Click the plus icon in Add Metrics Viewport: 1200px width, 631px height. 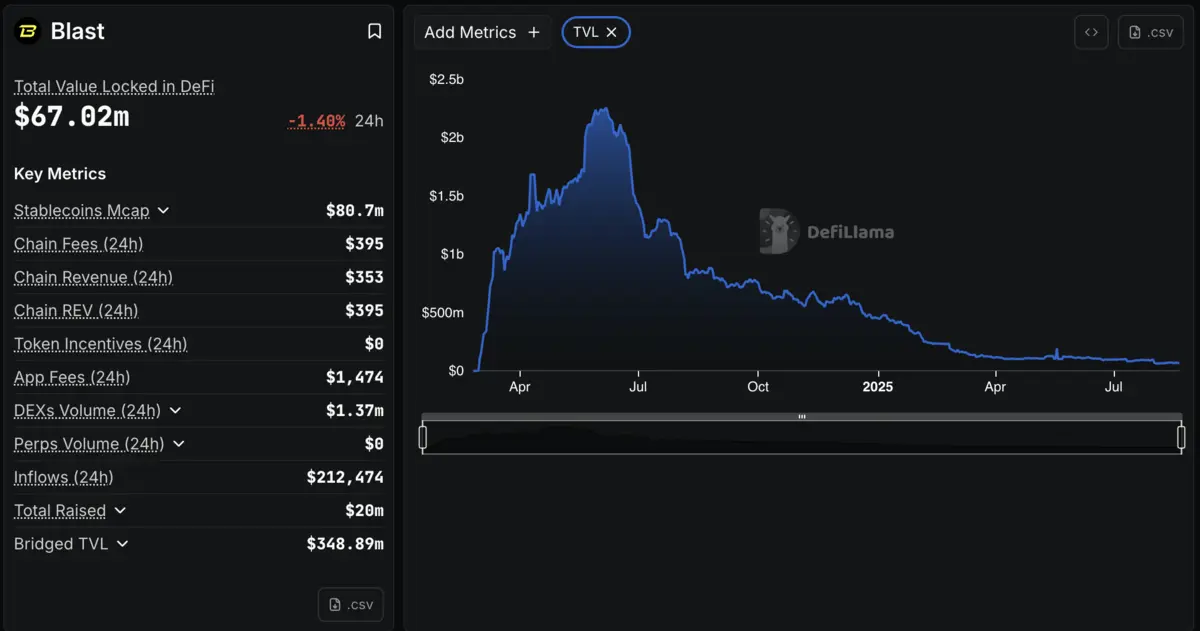click(534, 32)
